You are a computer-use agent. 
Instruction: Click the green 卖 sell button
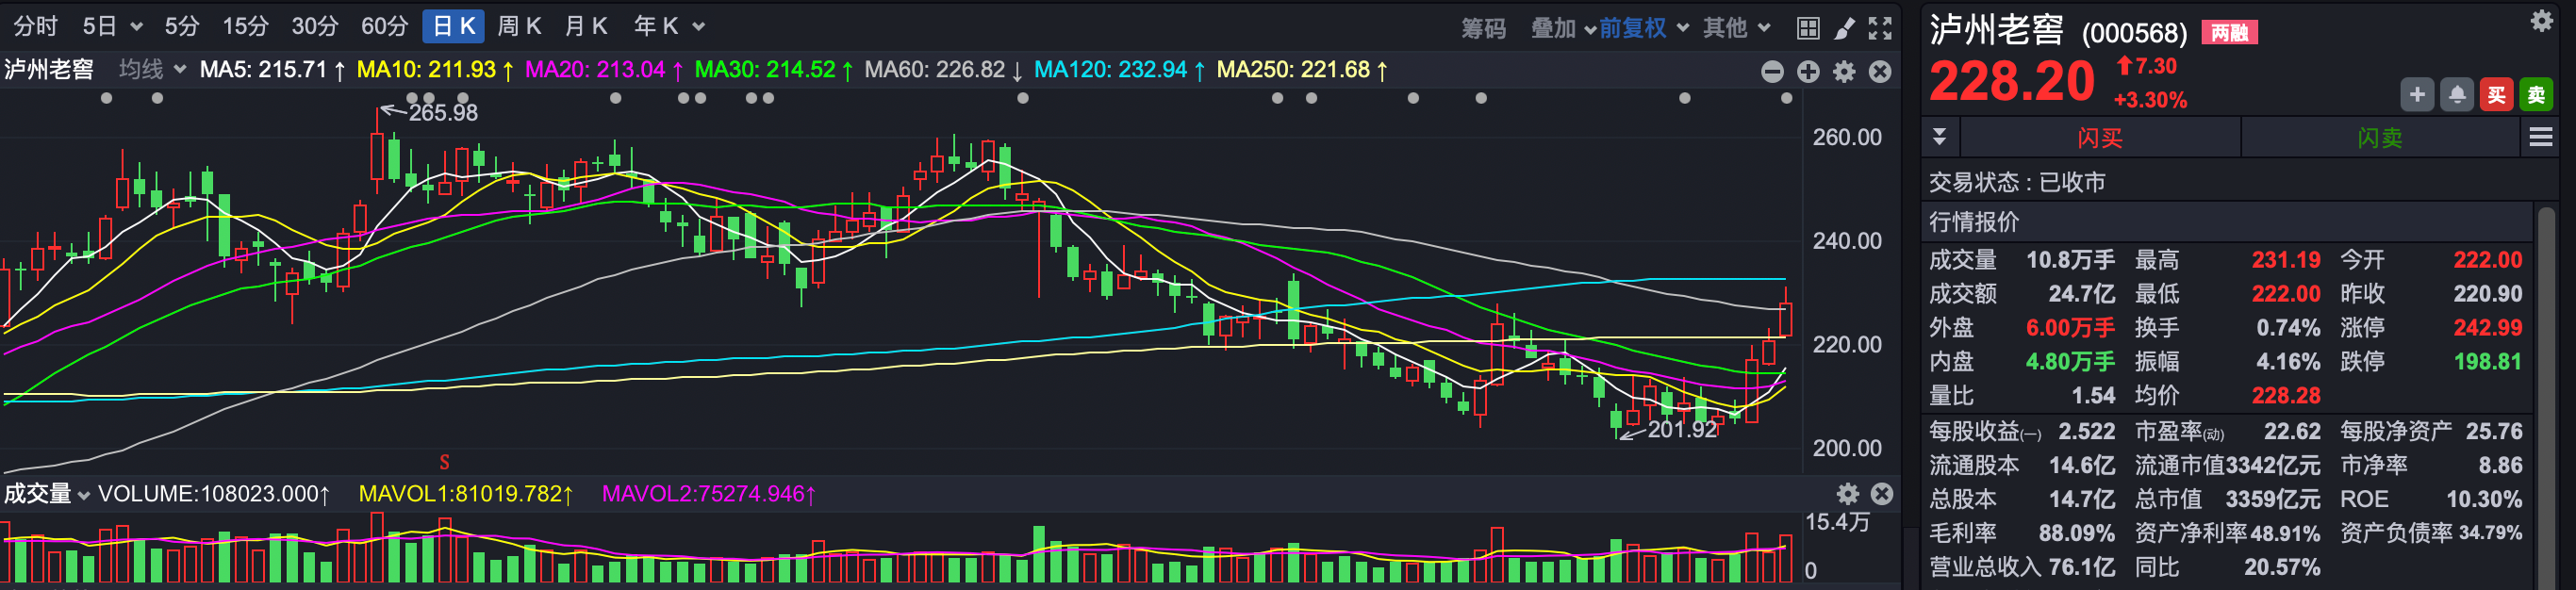2536,95
